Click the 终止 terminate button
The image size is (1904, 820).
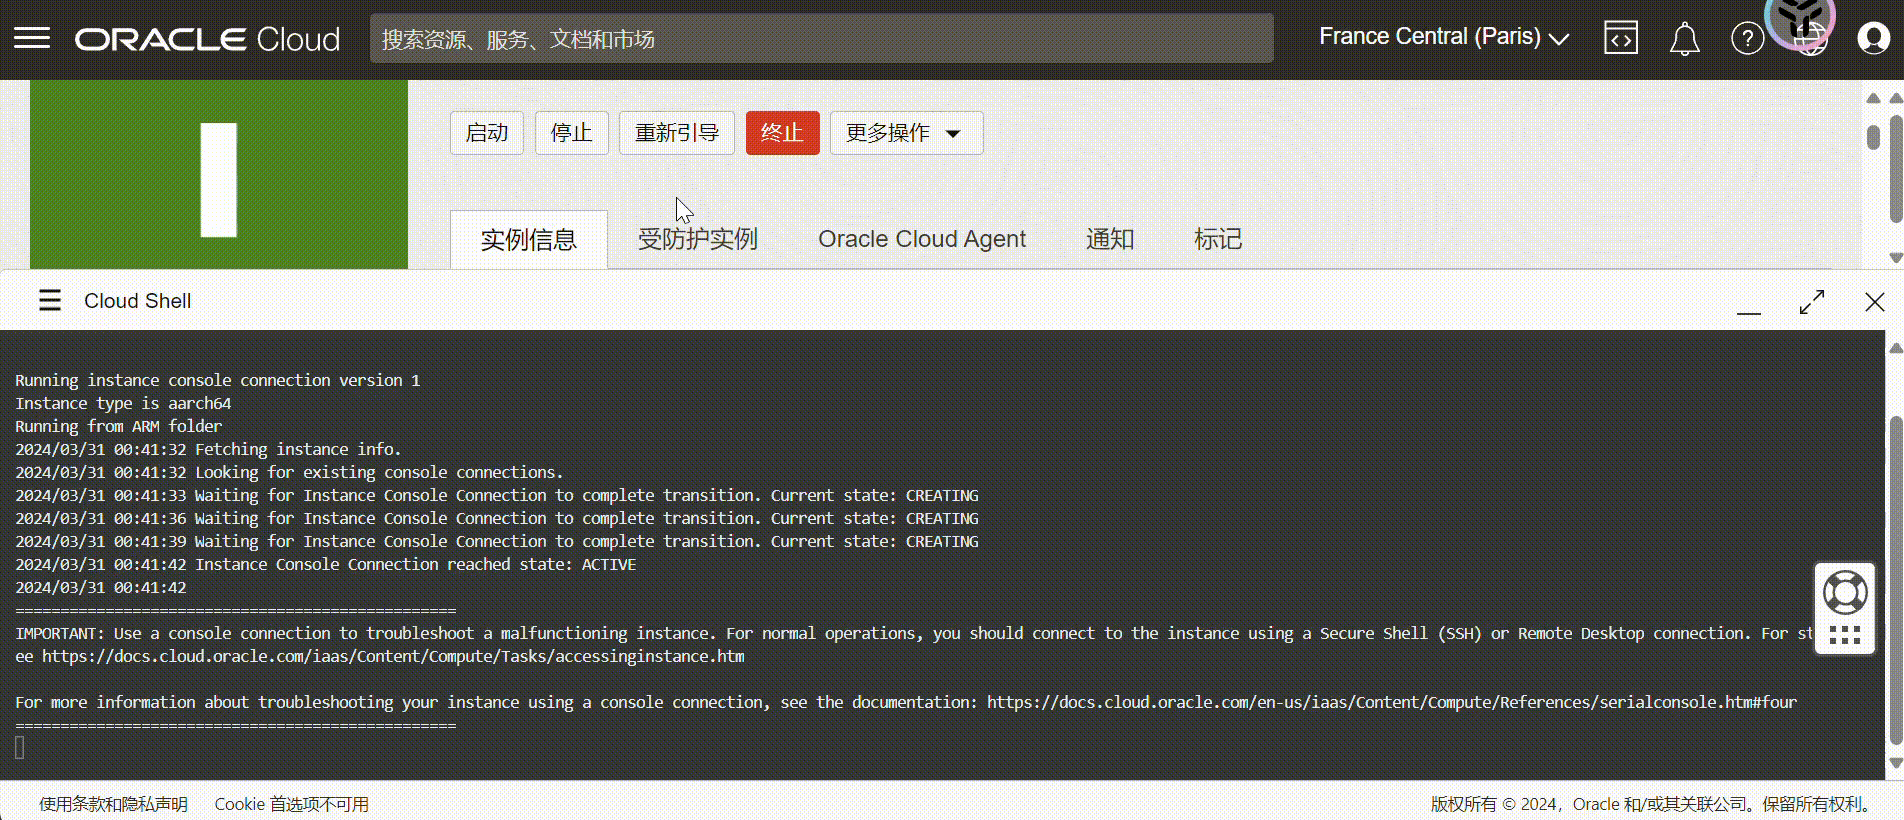[782, 133]
